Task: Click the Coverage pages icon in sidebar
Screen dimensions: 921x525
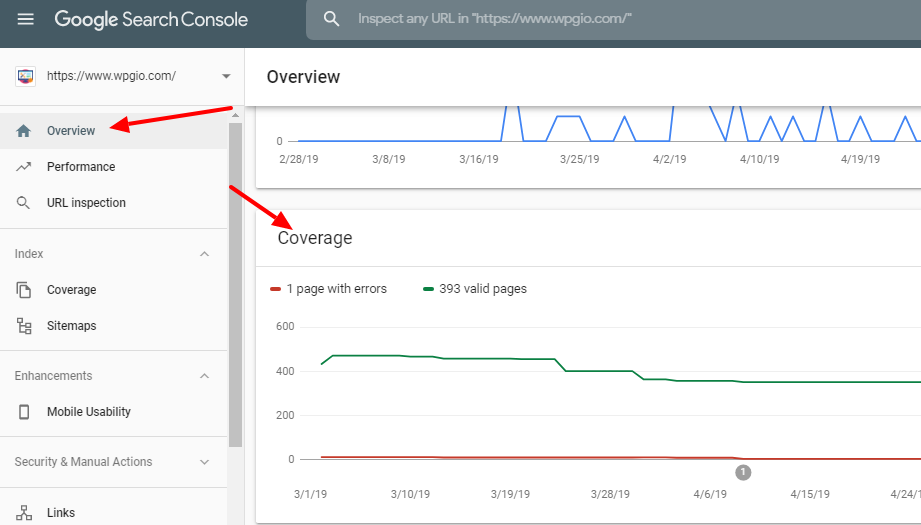Action: pyautogui.click(x=23, y=290)
